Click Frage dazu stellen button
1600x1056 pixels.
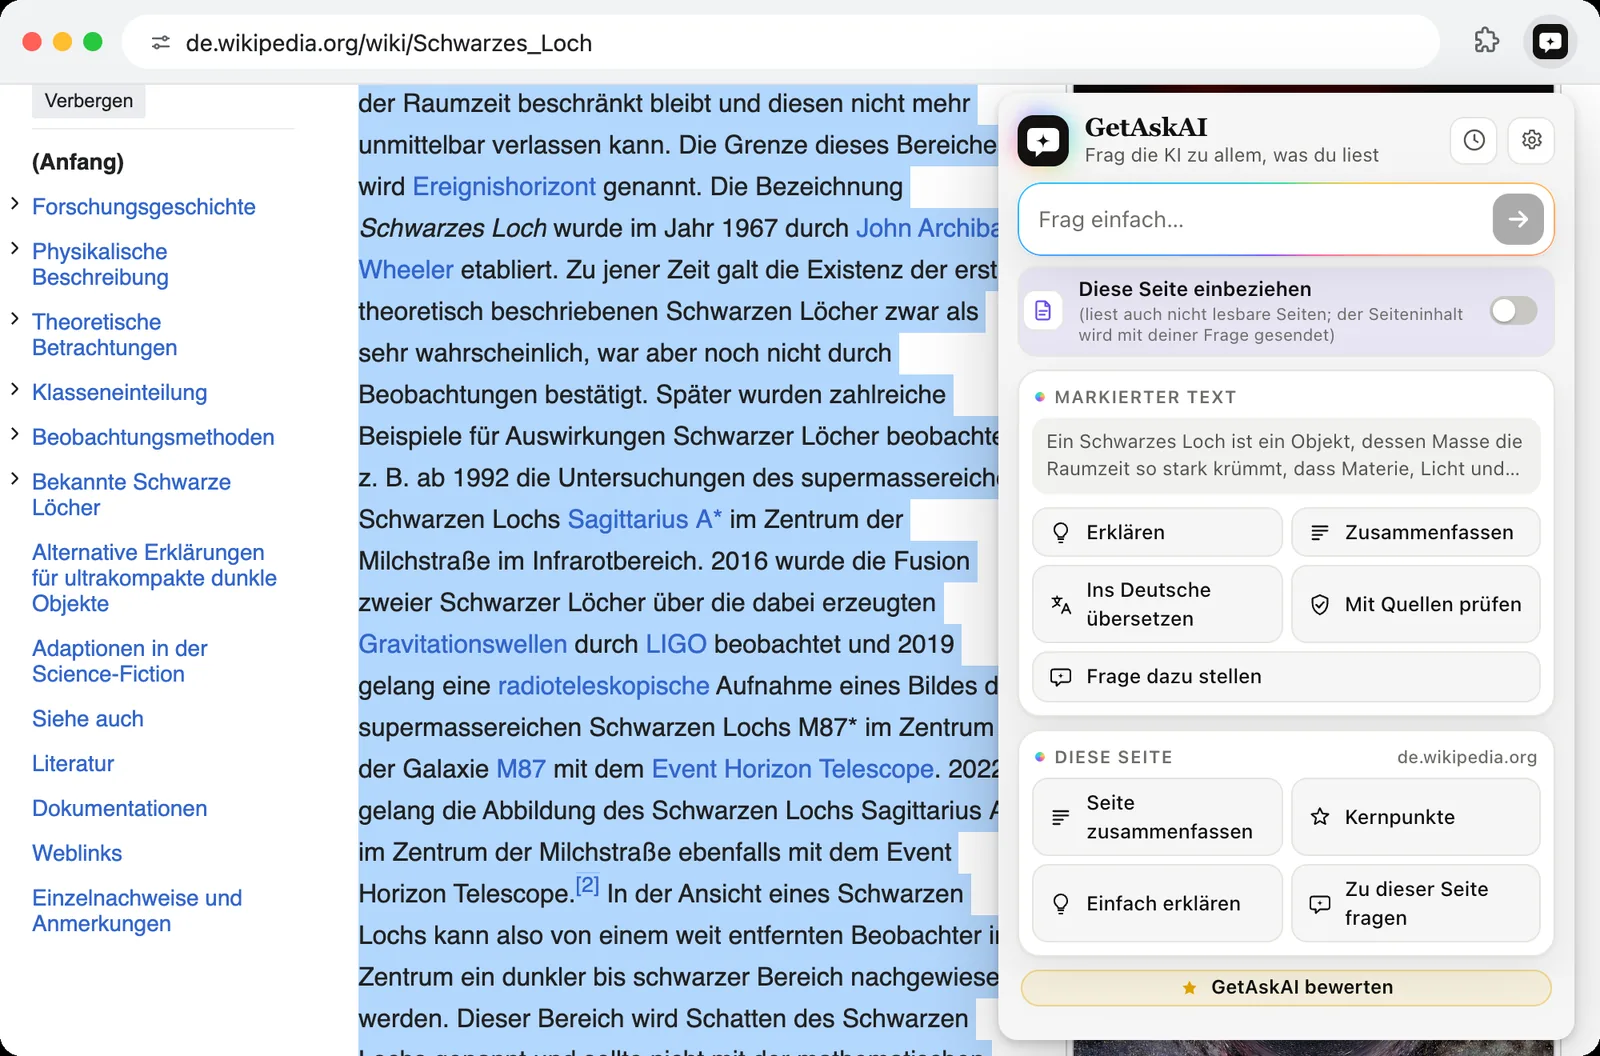point(1286,677)
